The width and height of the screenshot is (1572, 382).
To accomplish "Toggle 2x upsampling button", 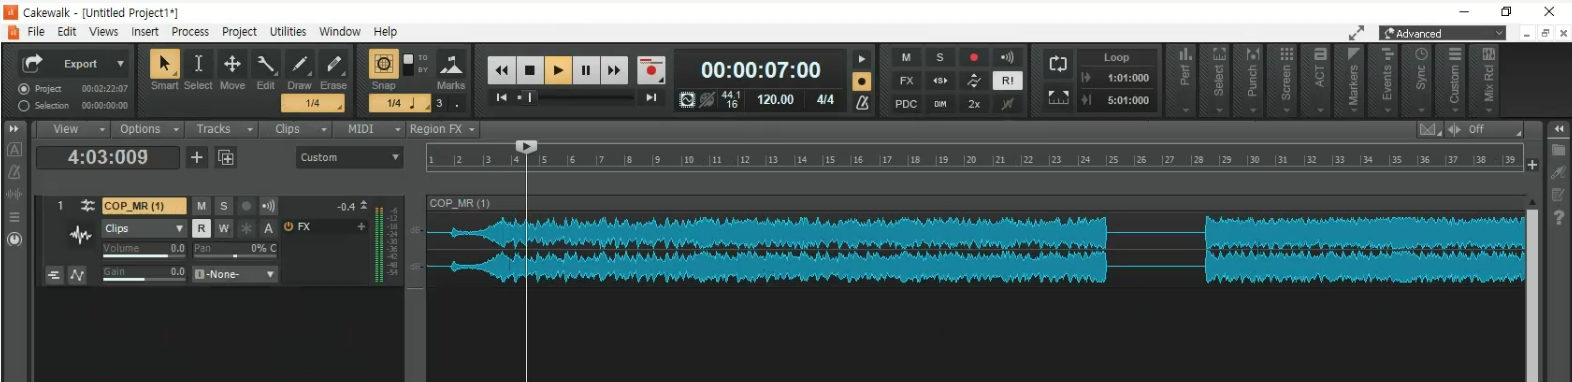I will click(x=974, y=103).
